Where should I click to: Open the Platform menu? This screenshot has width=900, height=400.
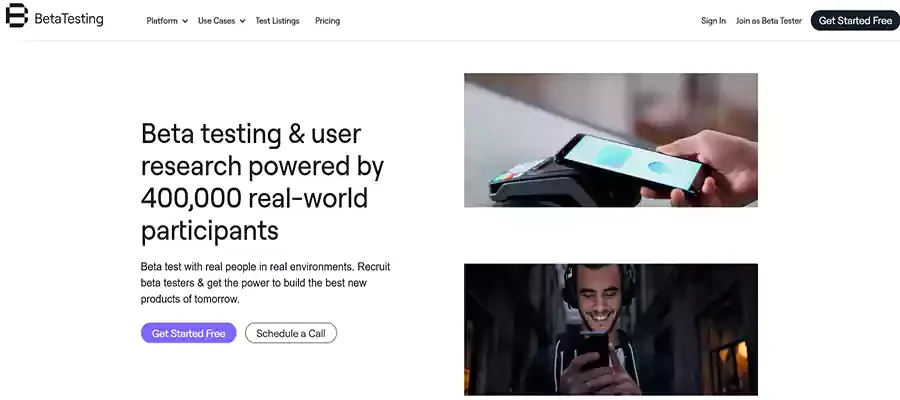click(162, 21)
